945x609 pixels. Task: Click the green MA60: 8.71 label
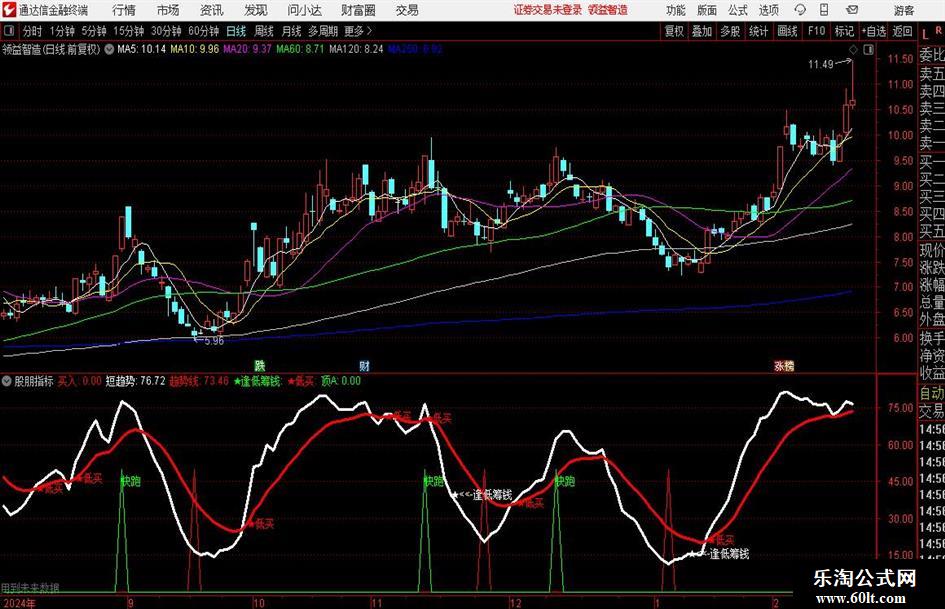point(300,49)
